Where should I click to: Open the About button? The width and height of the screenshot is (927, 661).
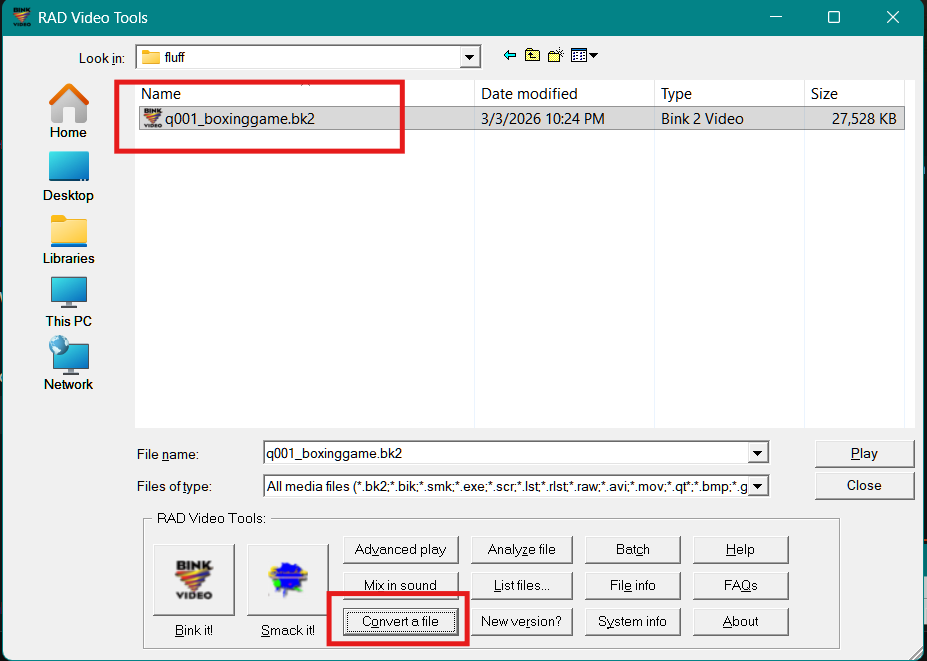point(740,621)
